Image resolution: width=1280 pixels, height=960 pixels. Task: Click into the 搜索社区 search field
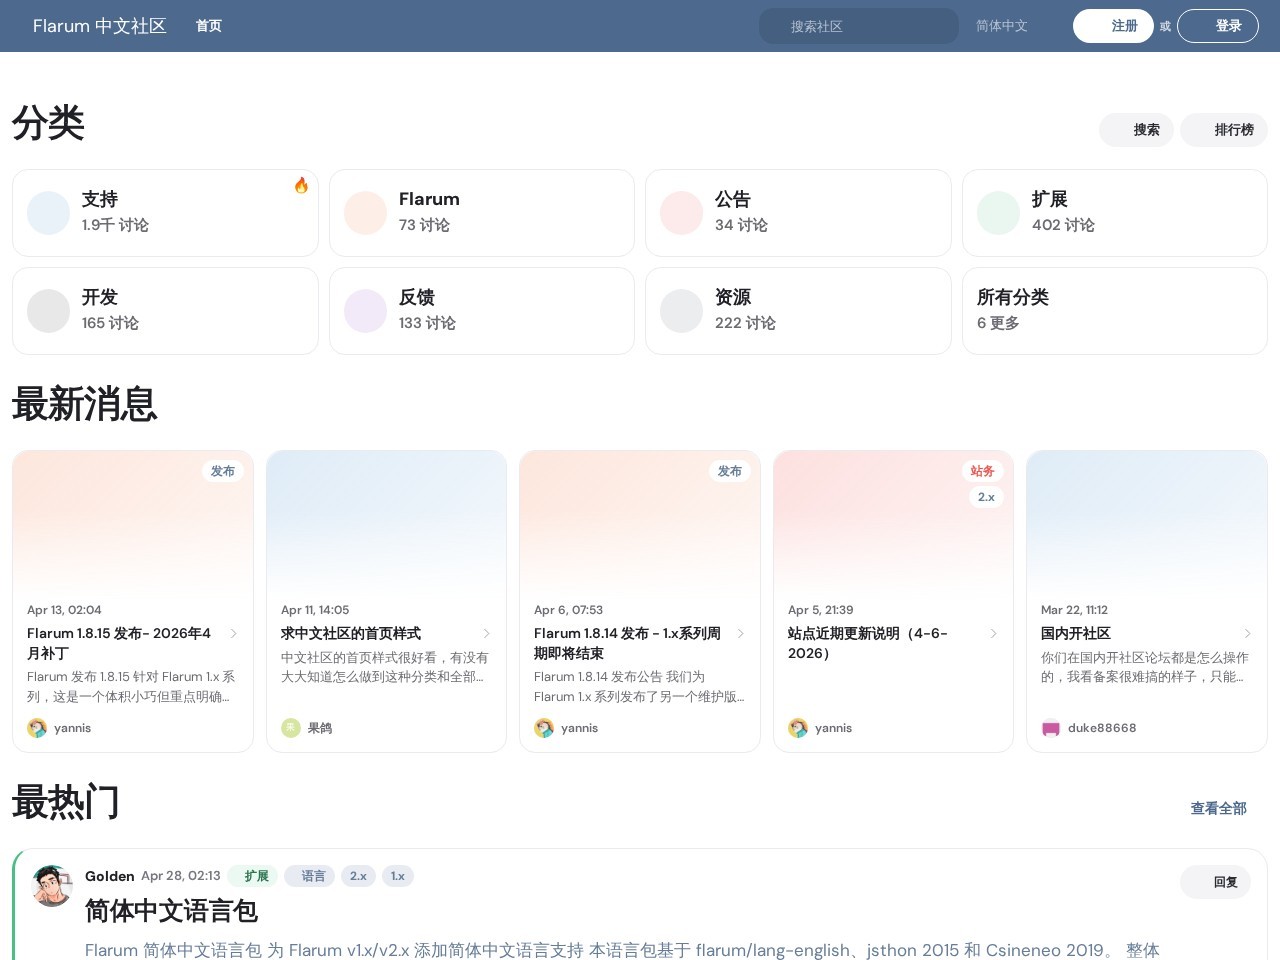(860, 26)
